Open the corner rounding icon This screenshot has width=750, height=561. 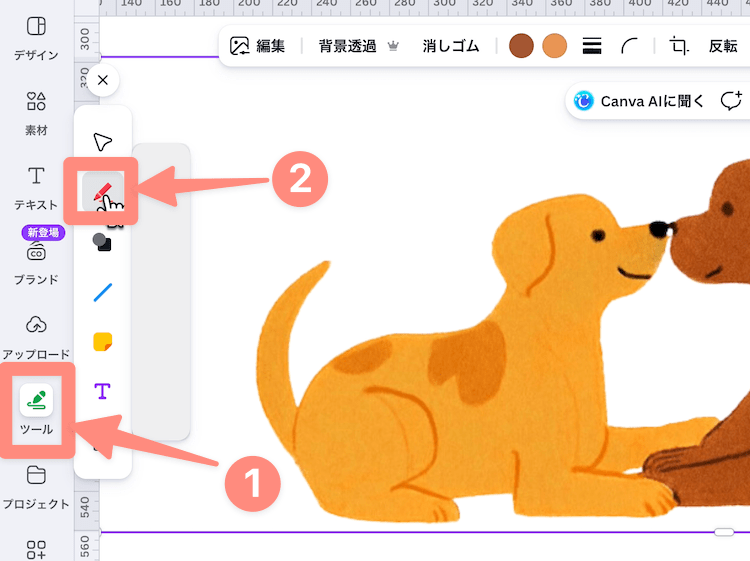click(629, 46)
